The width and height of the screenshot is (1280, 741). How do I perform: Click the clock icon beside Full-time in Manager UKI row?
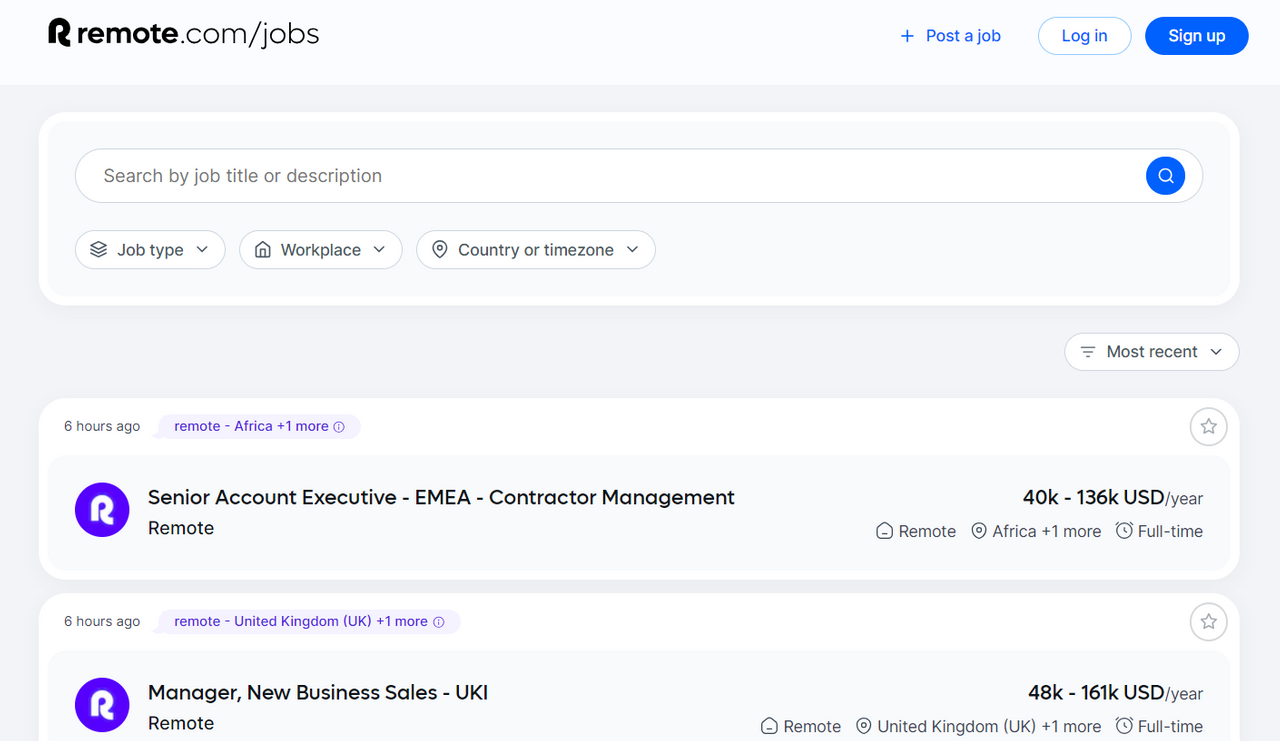1124,726
